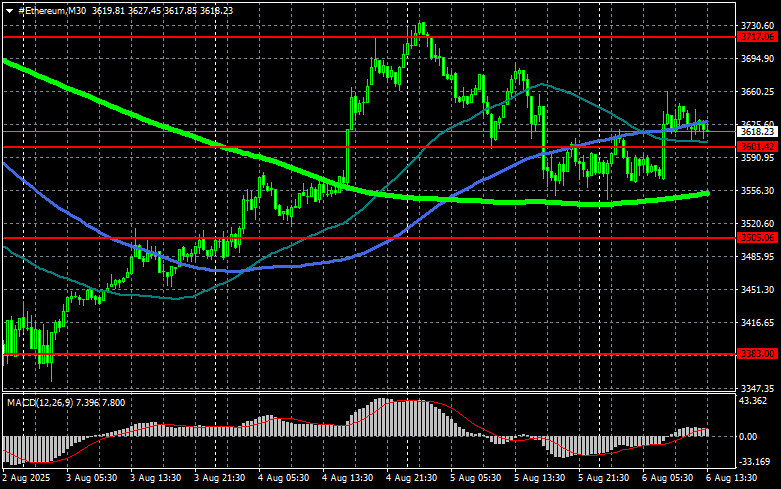Click the 3485.95 price scale value
The width and height of the screenshot is (781, 489).
758,256
